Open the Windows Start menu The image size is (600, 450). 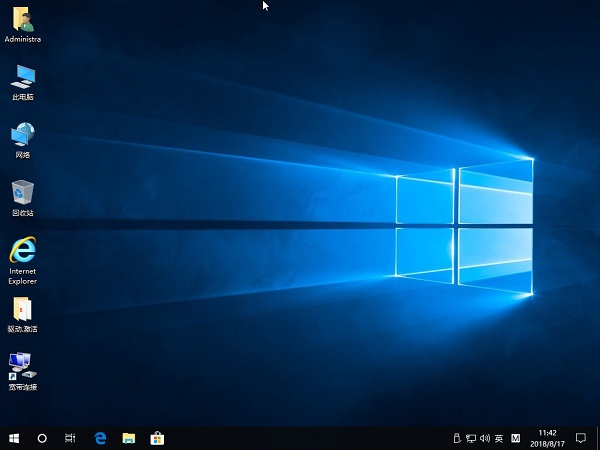point(14,438)
